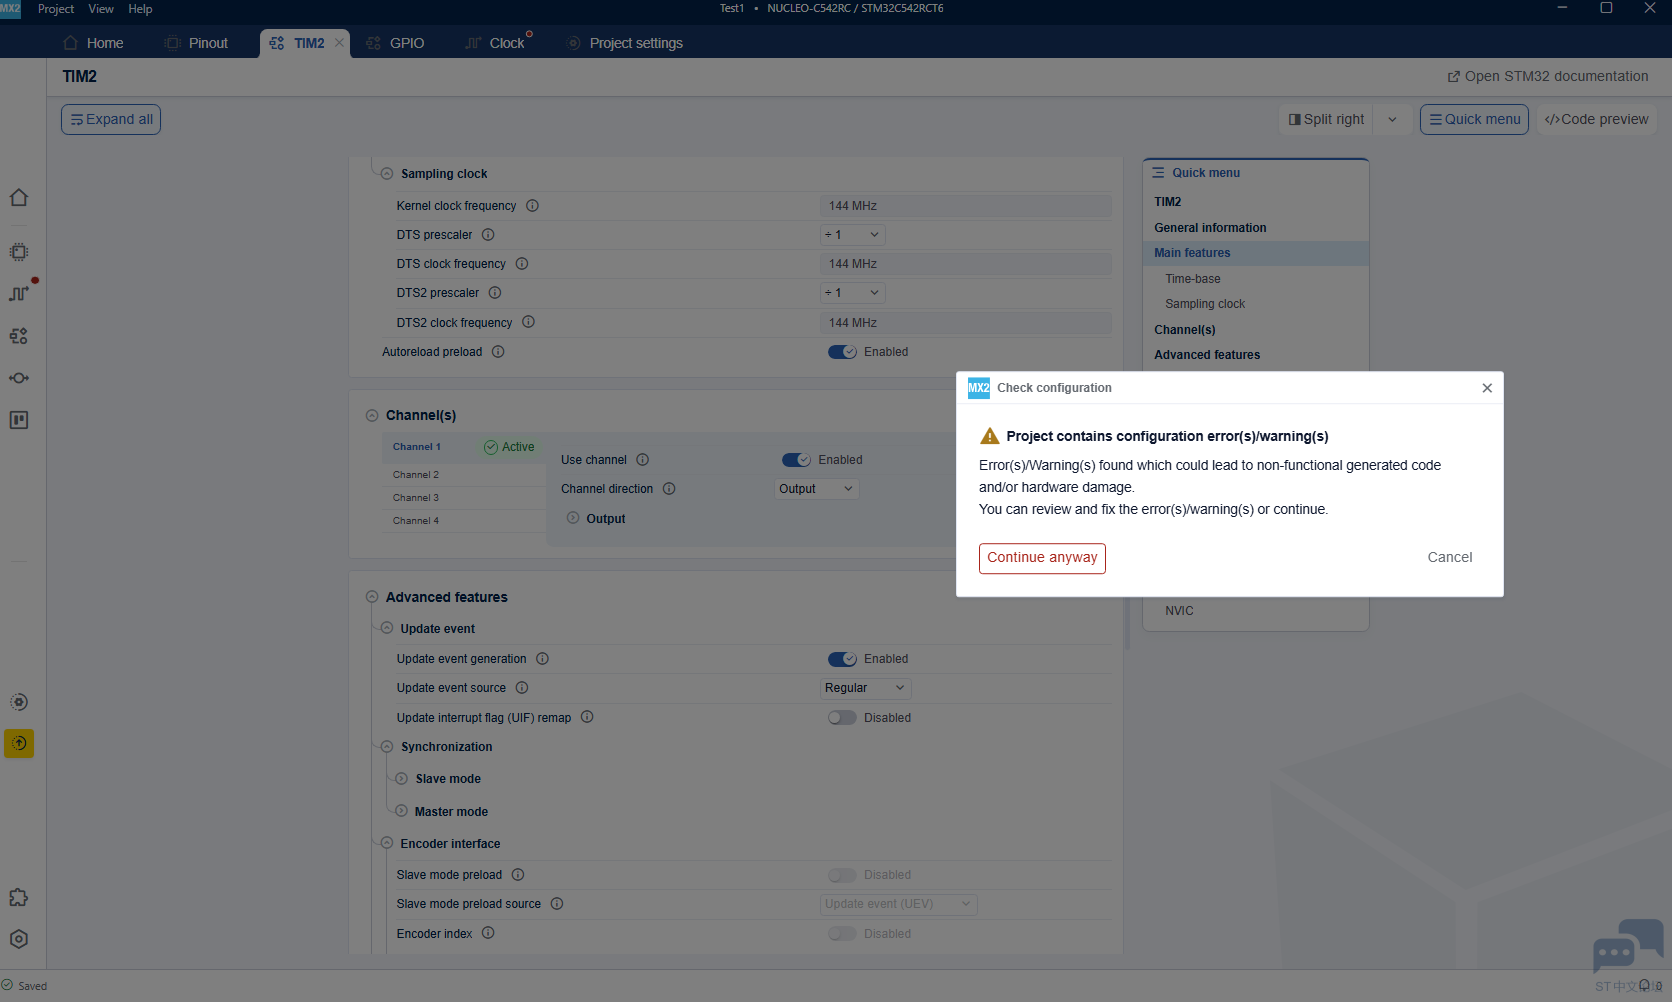
Task: Click Expand all button
Action: pyautogui.click(x=111, y=119)
